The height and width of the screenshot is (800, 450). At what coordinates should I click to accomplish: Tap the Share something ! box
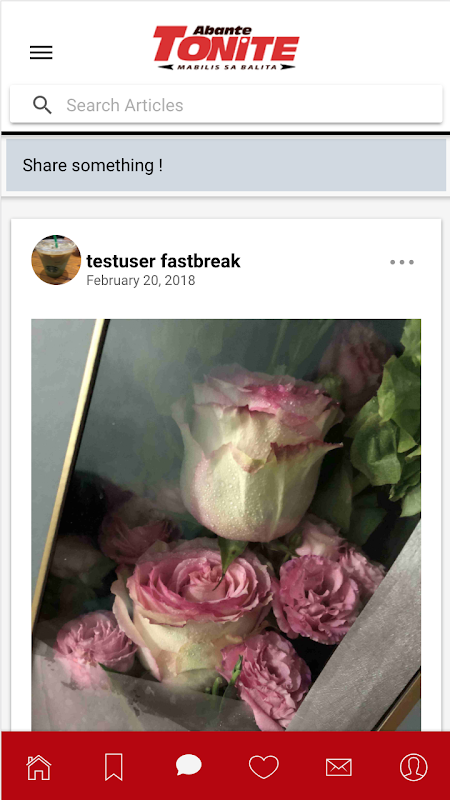tap(226, 165)
